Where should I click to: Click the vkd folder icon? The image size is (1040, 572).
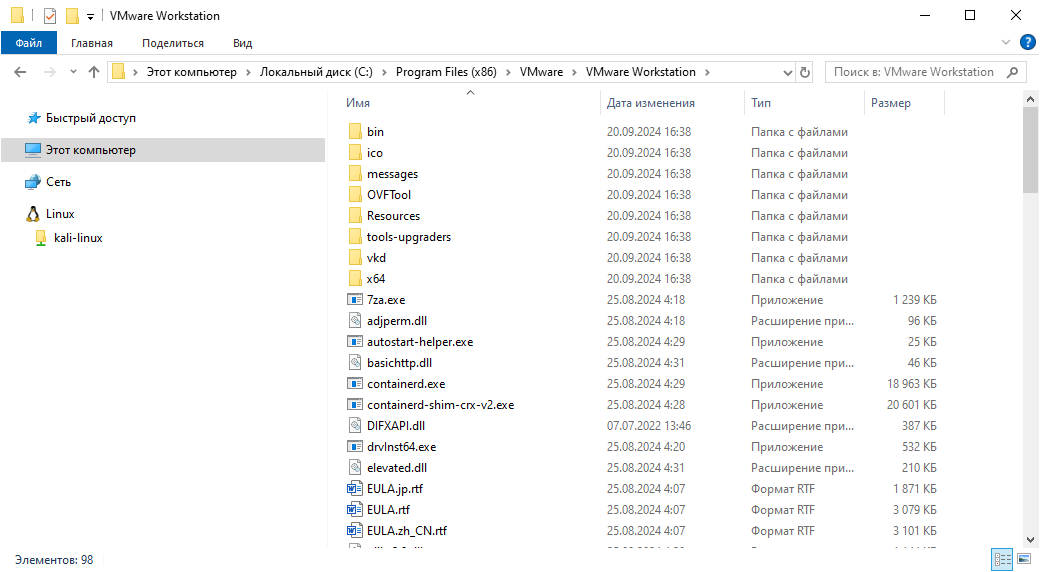(x=355, y=257)
